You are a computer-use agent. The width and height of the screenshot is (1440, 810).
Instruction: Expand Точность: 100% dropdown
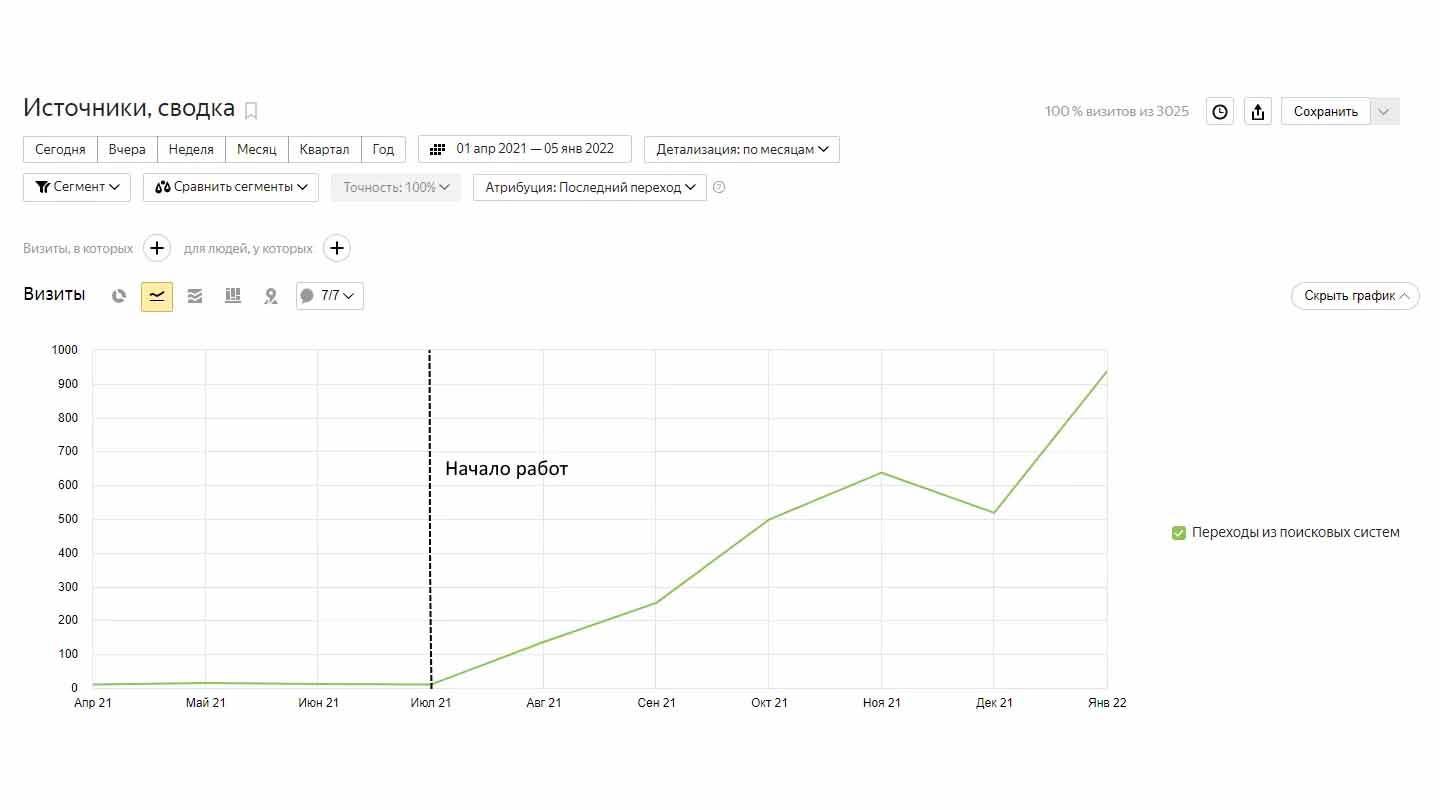click(396, 187)
